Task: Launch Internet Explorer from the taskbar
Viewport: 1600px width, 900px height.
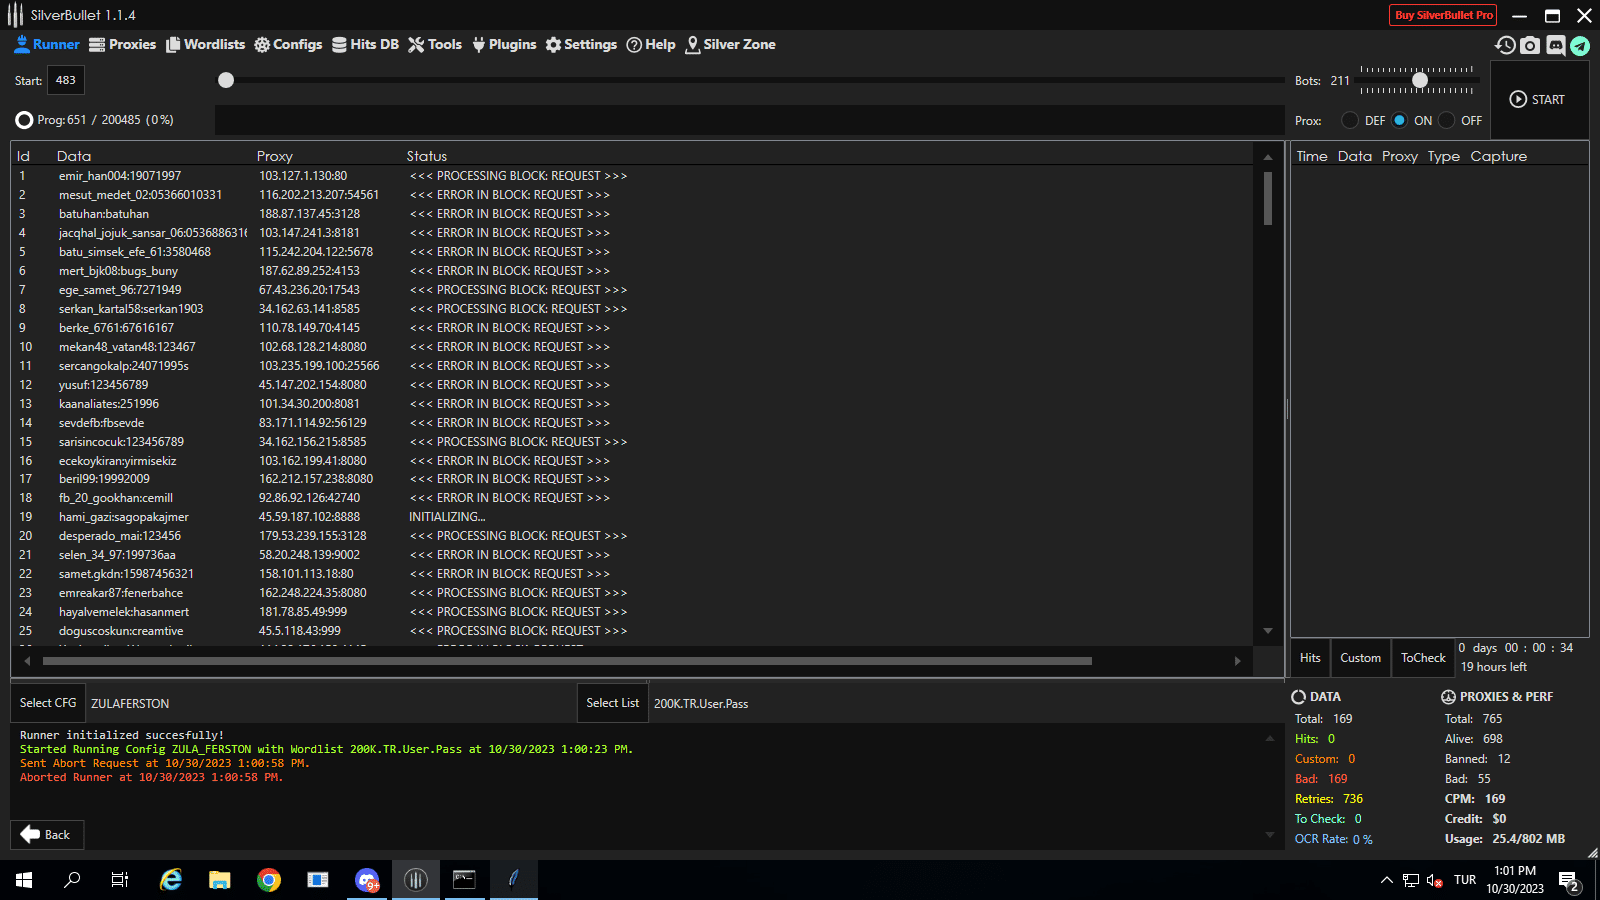Action: point(171,880)
